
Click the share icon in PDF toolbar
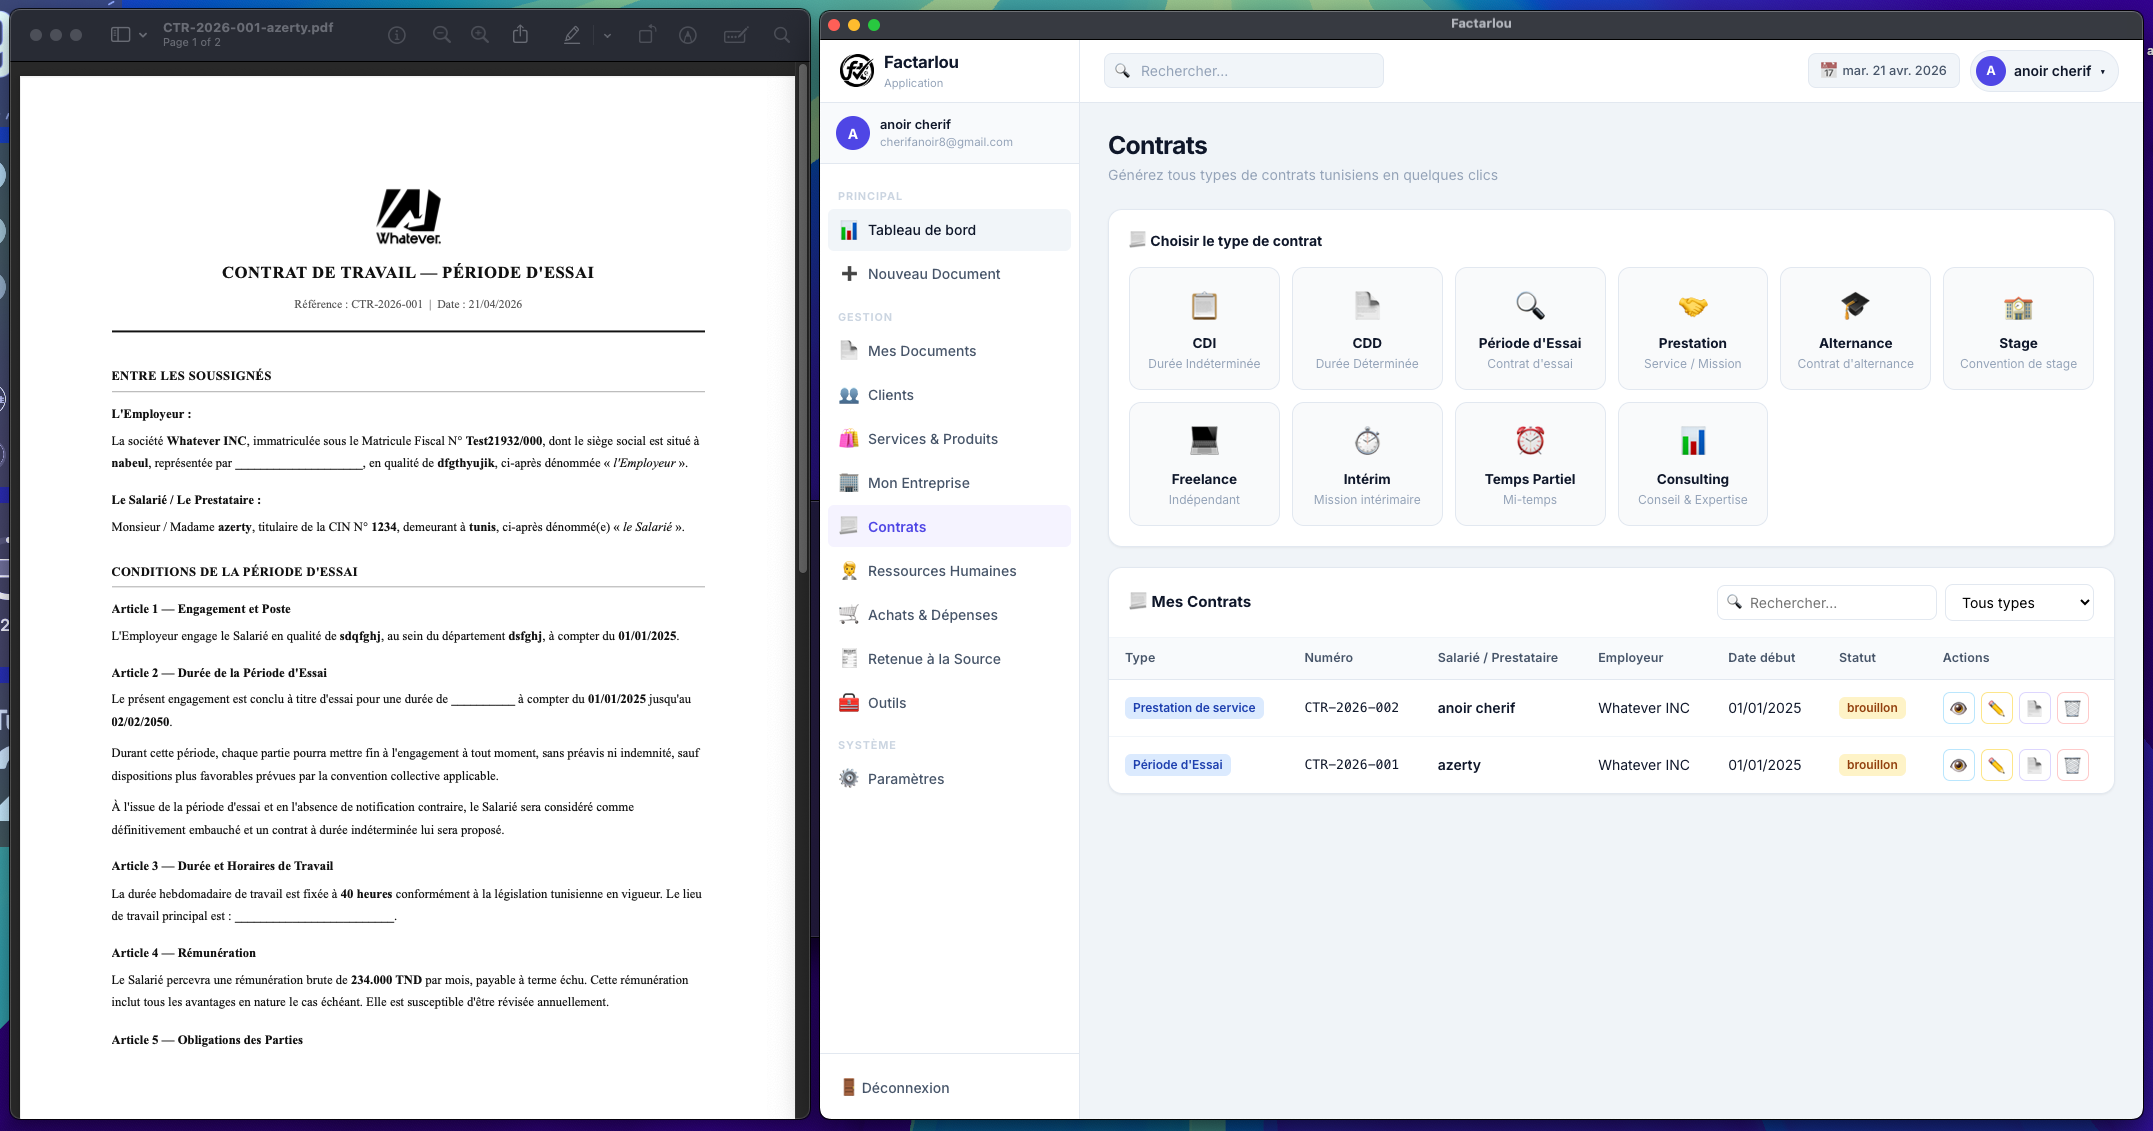[520, 35]
